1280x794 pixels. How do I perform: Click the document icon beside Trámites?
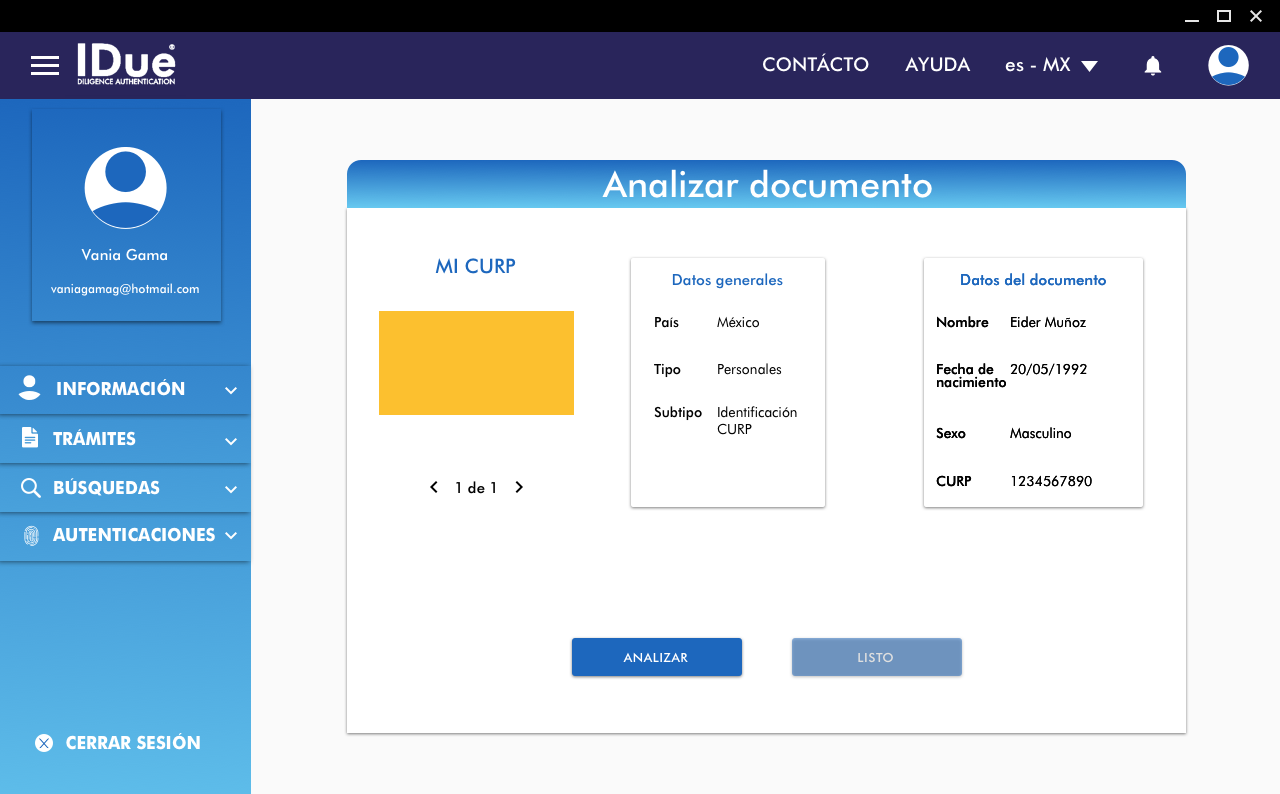(x=30, y=439)
